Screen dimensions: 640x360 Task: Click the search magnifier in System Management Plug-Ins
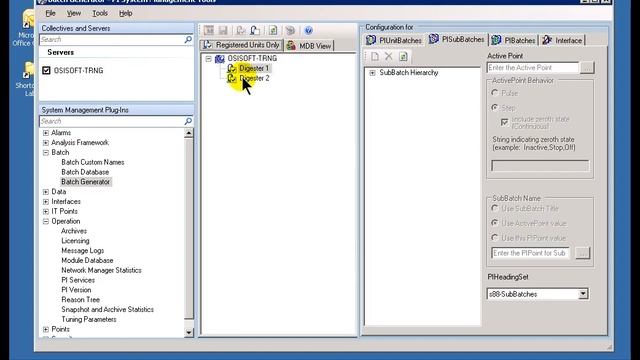coord(188,121)
